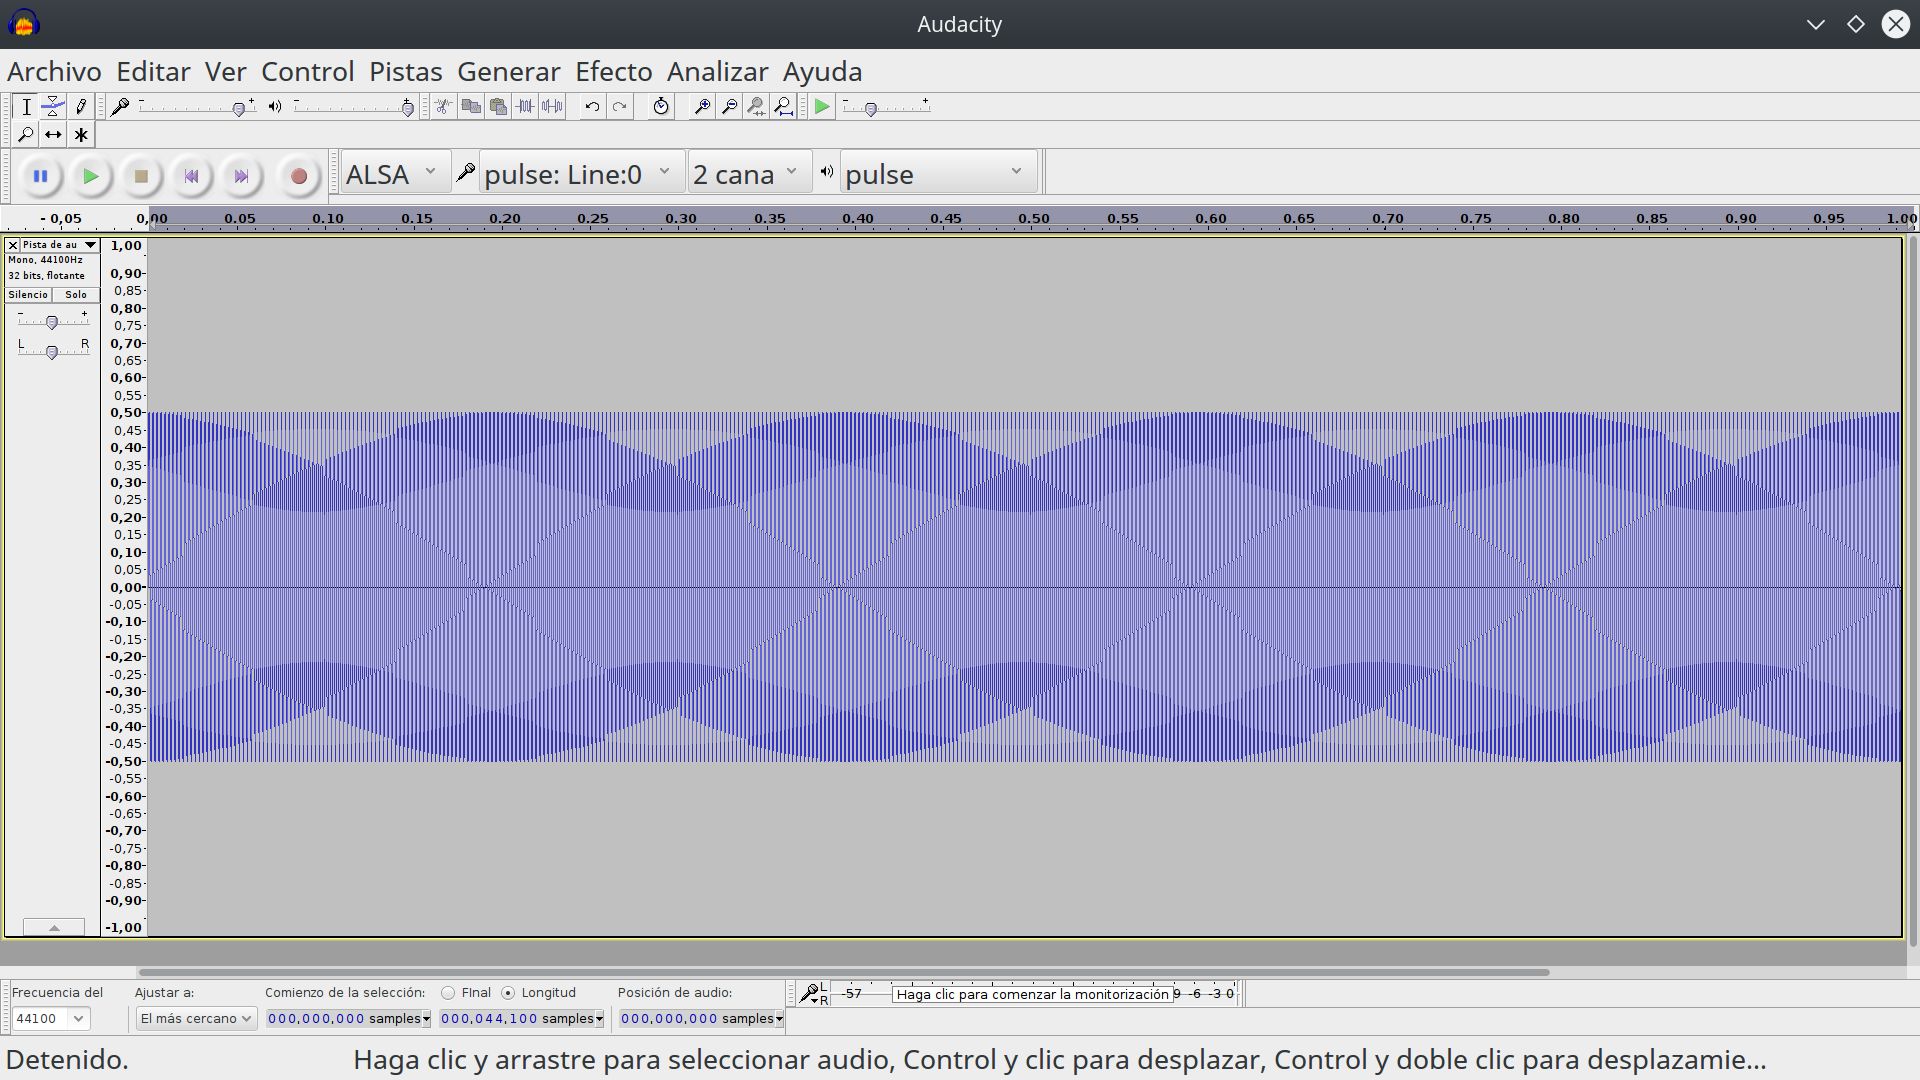
Task: Collapse the track with bottom arrow
Action: [x=54, y=928]
